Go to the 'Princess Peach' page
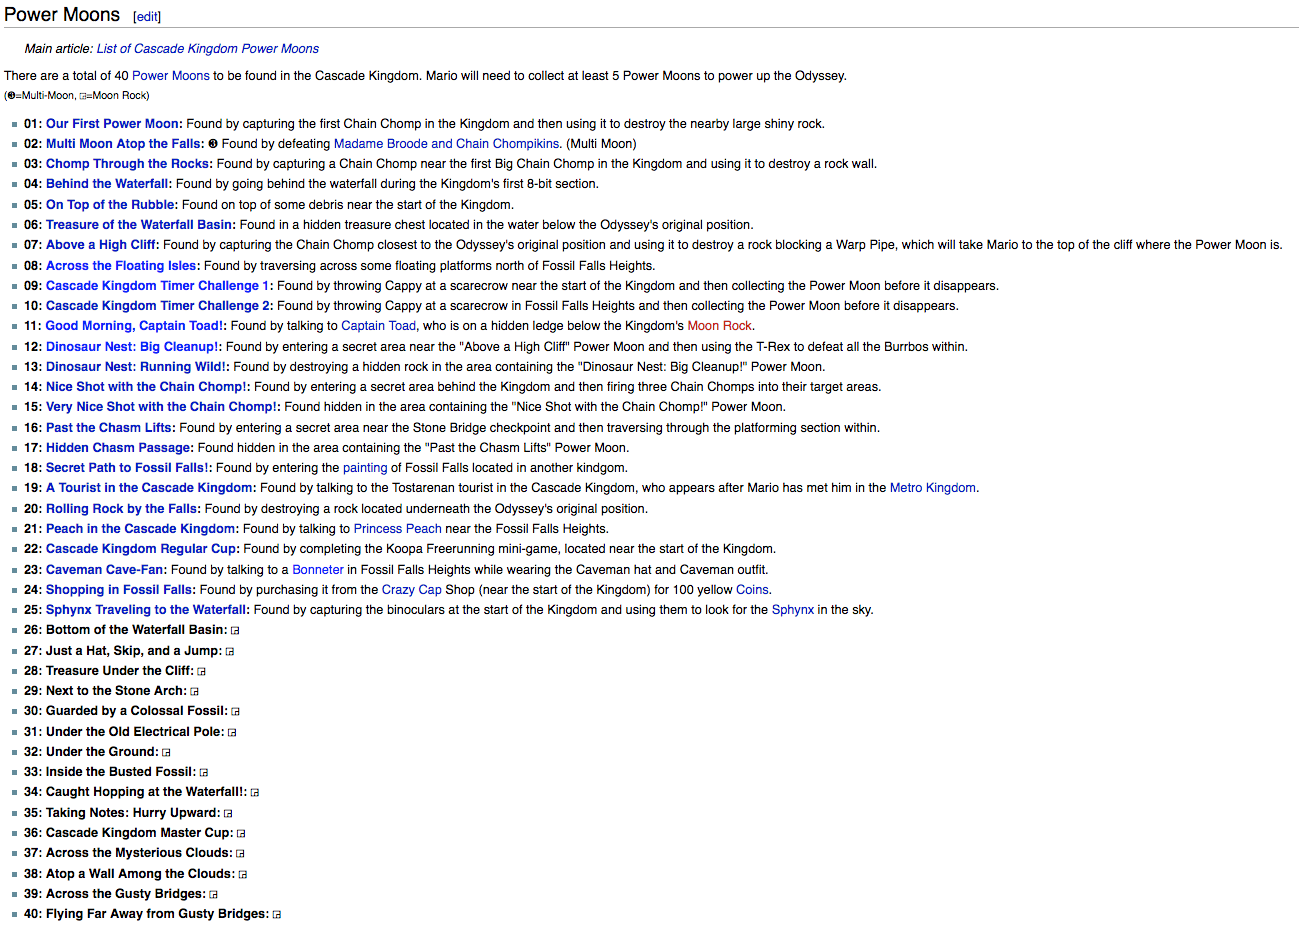Image resolution: width=1299 pixels, height=929 pixels. pos(397,529)
